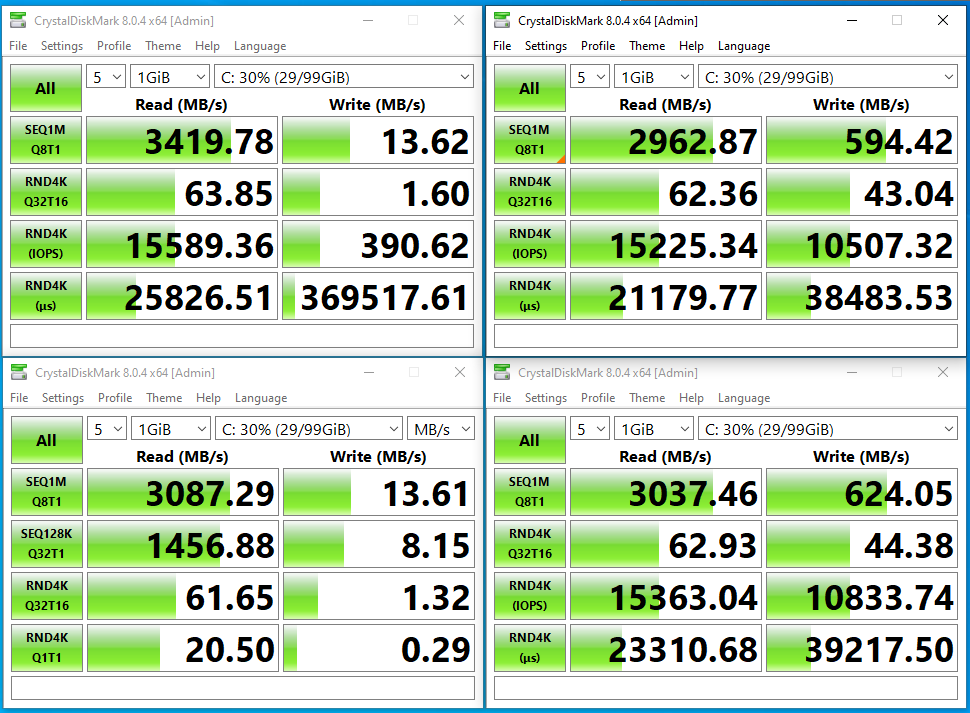Close the top-right CrystalDiskMark window
970x713 pixels.
pos(943,20)
